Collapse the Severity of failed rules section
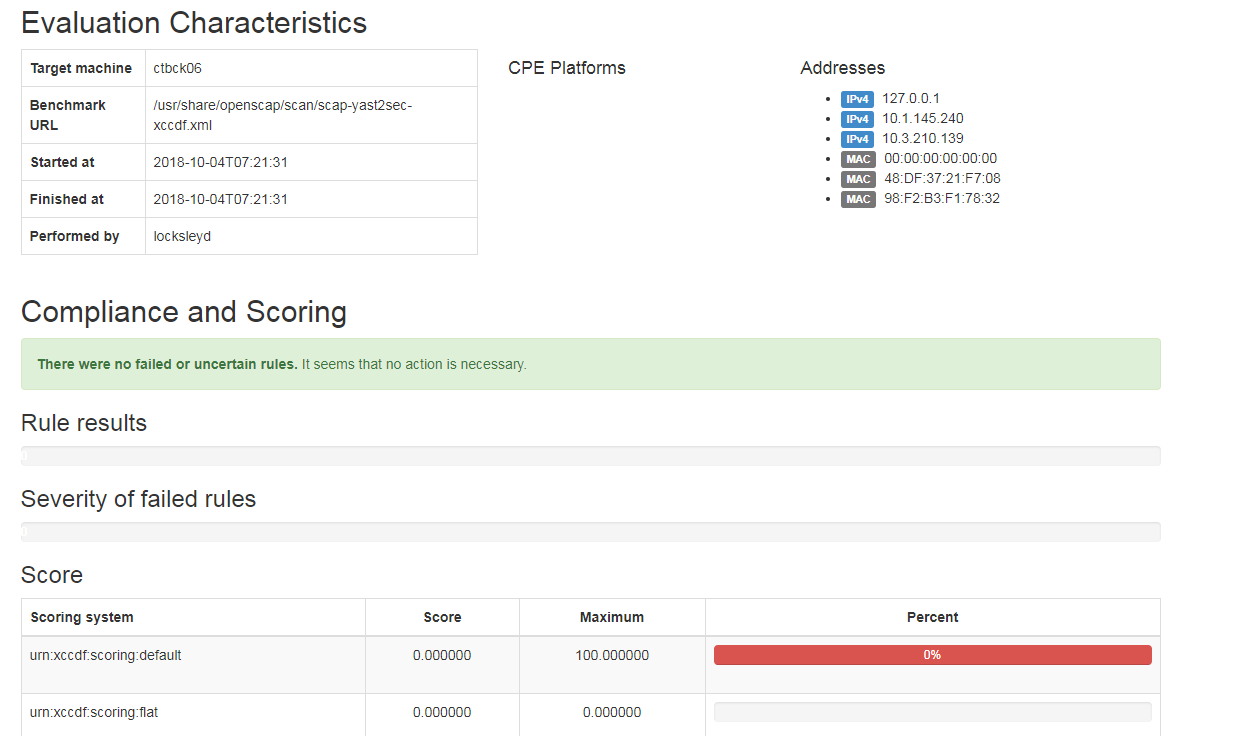 (139, 499)
